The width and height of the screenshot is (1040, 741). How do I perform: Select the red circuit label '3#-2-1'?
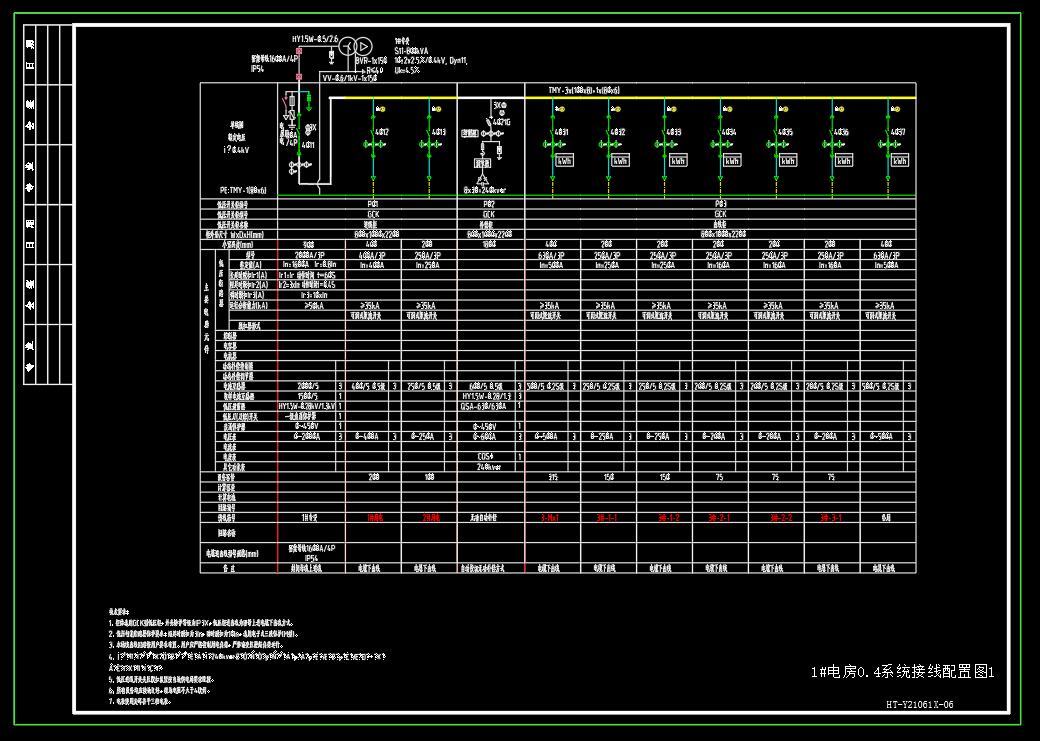pos(719,518)
